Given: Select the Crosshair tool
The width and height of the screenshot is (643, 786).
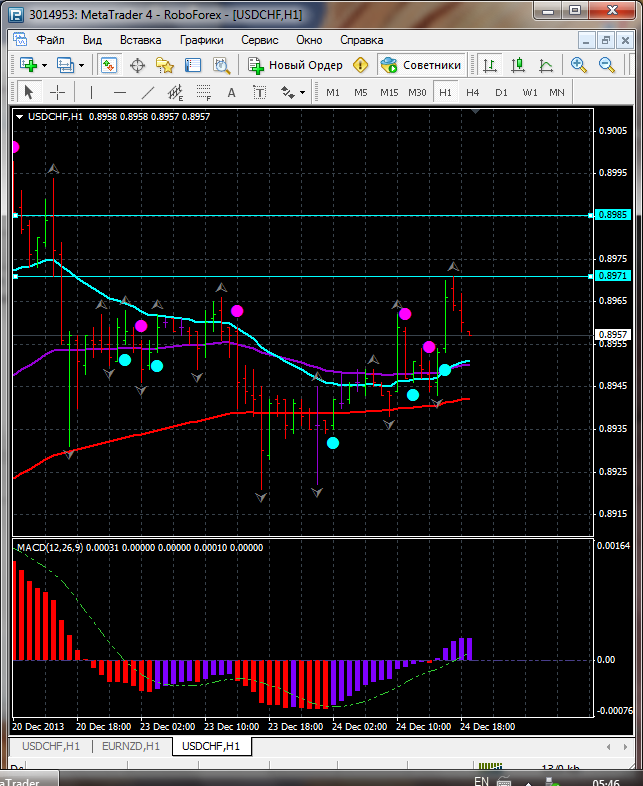Looking at the screenshot, I should [x=58, y=92].
